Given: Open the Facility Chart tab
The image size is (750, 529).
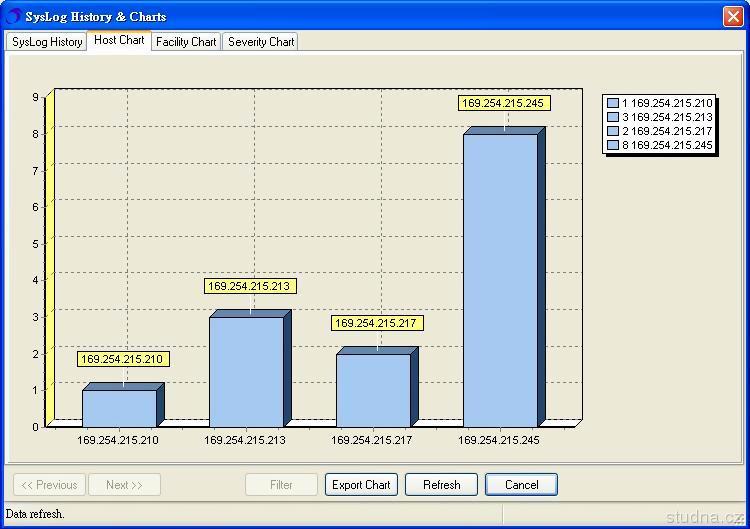Looking at the screenshot, I should (x=186, y=42).
